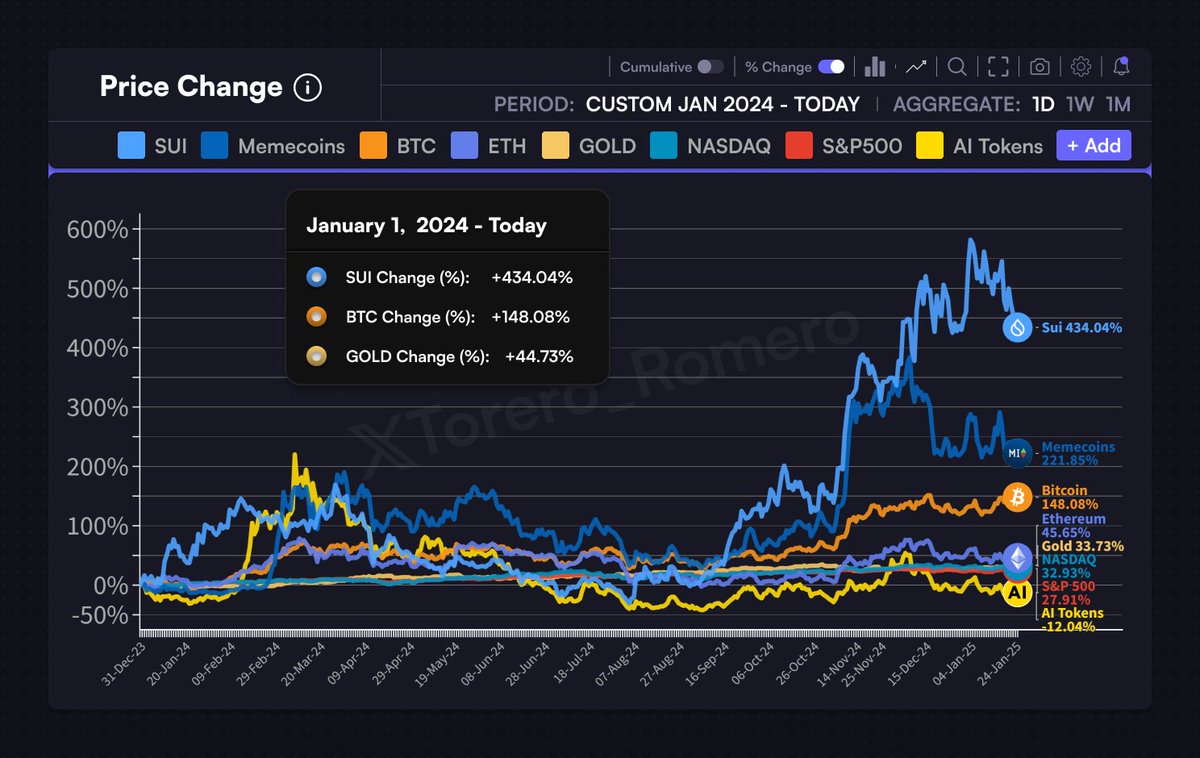
Task: Click the S&P 500 27.91% end label
Action: point(1070,592)
